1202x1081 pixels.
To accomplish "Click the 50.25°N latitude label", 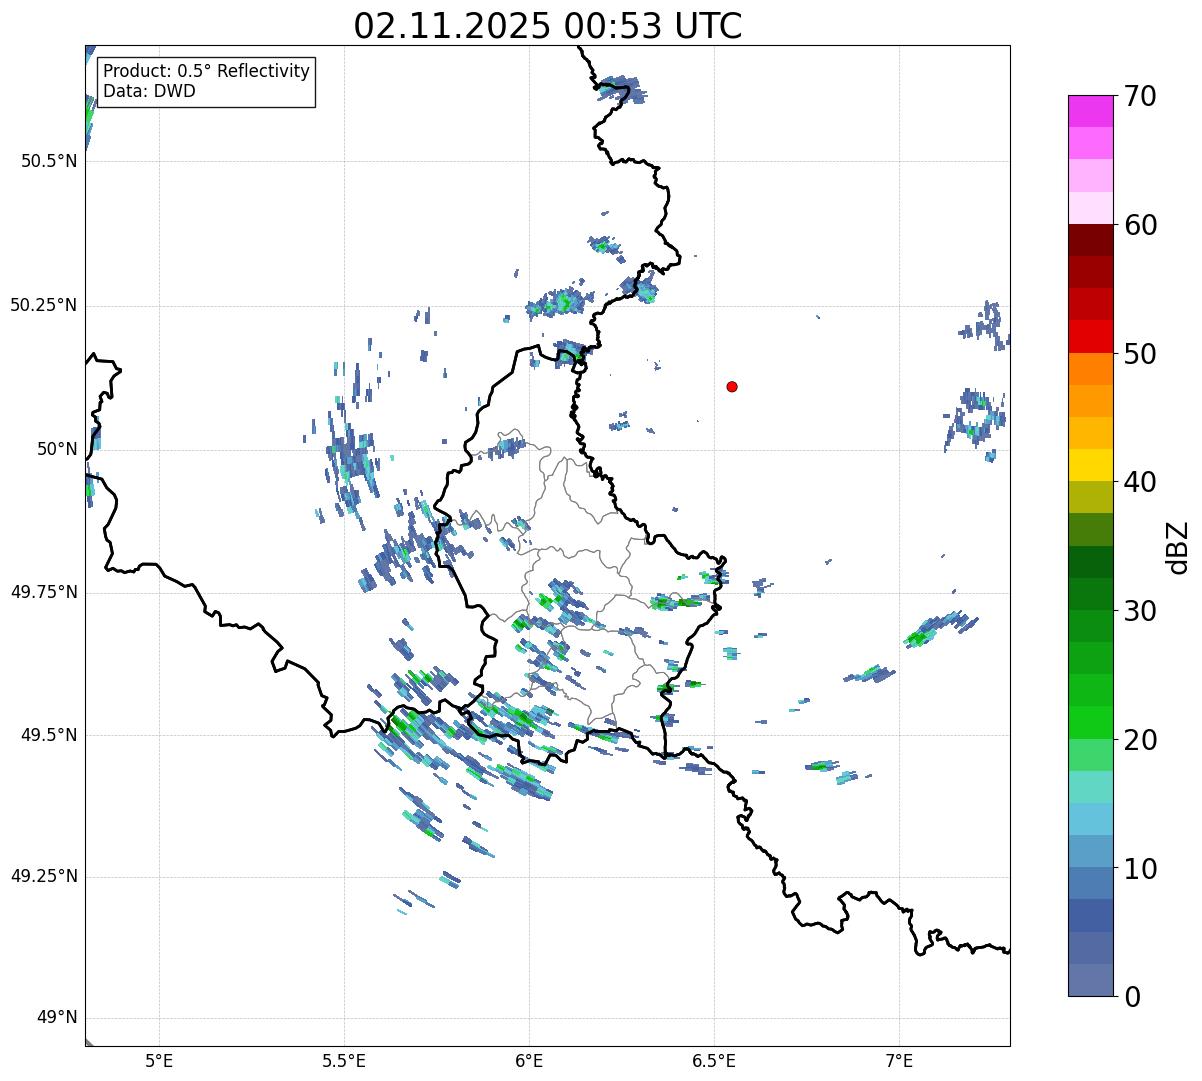I will point(43,305).
